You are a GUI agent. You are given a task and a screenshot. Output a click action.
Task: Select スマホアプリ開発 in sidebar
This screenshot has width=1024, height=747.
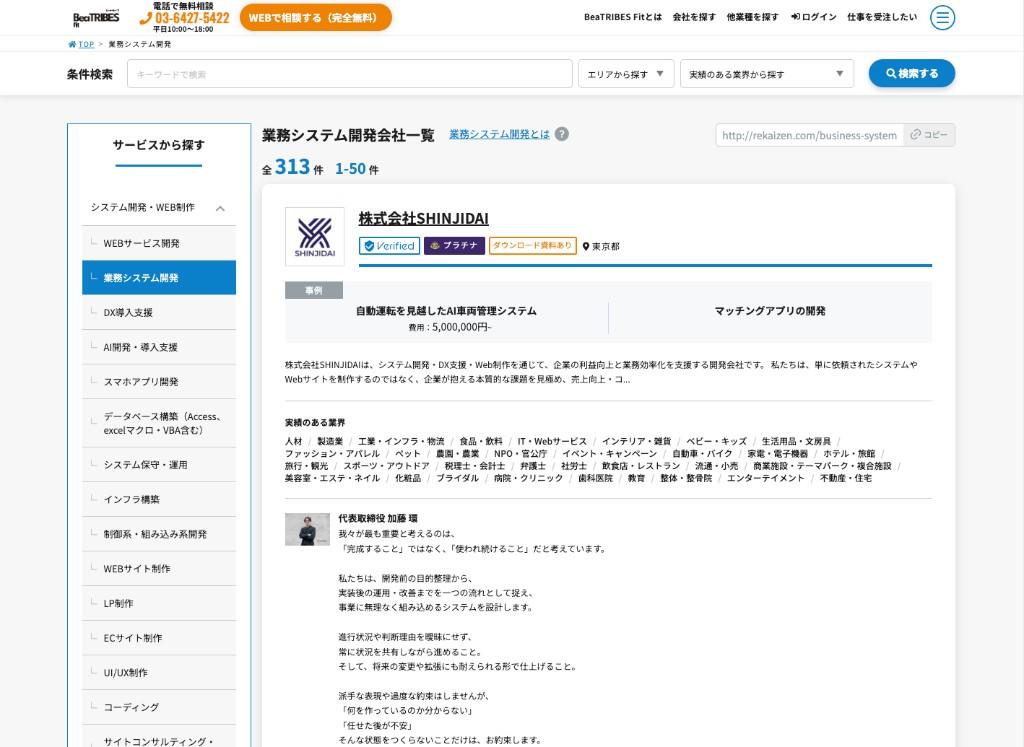click(x=159, y=381)
